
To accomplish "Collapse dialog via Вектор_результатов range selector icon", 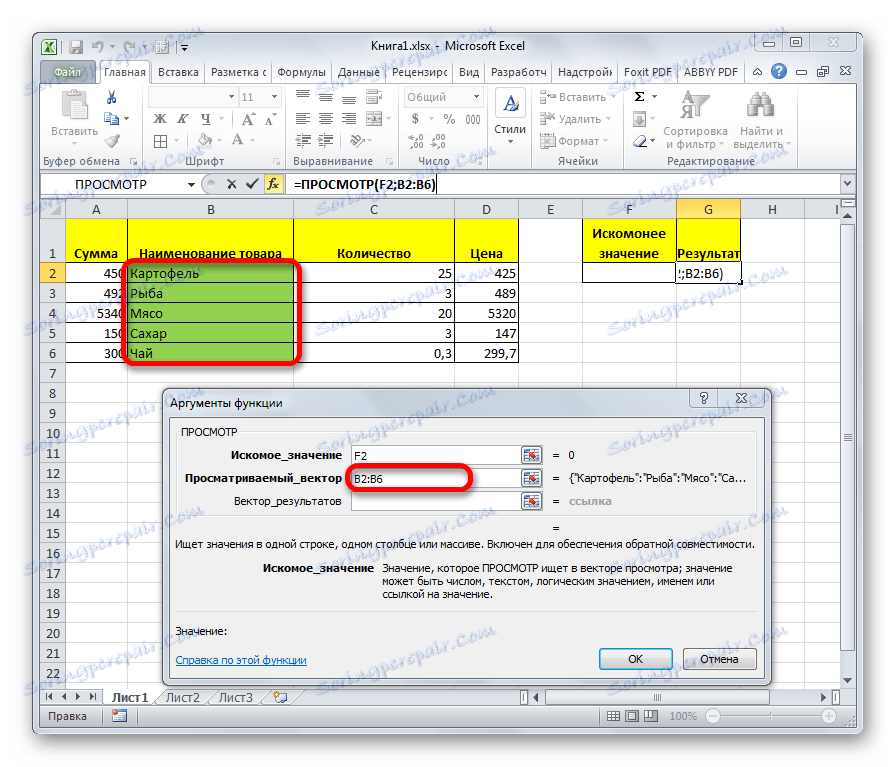I will (531, 501).
